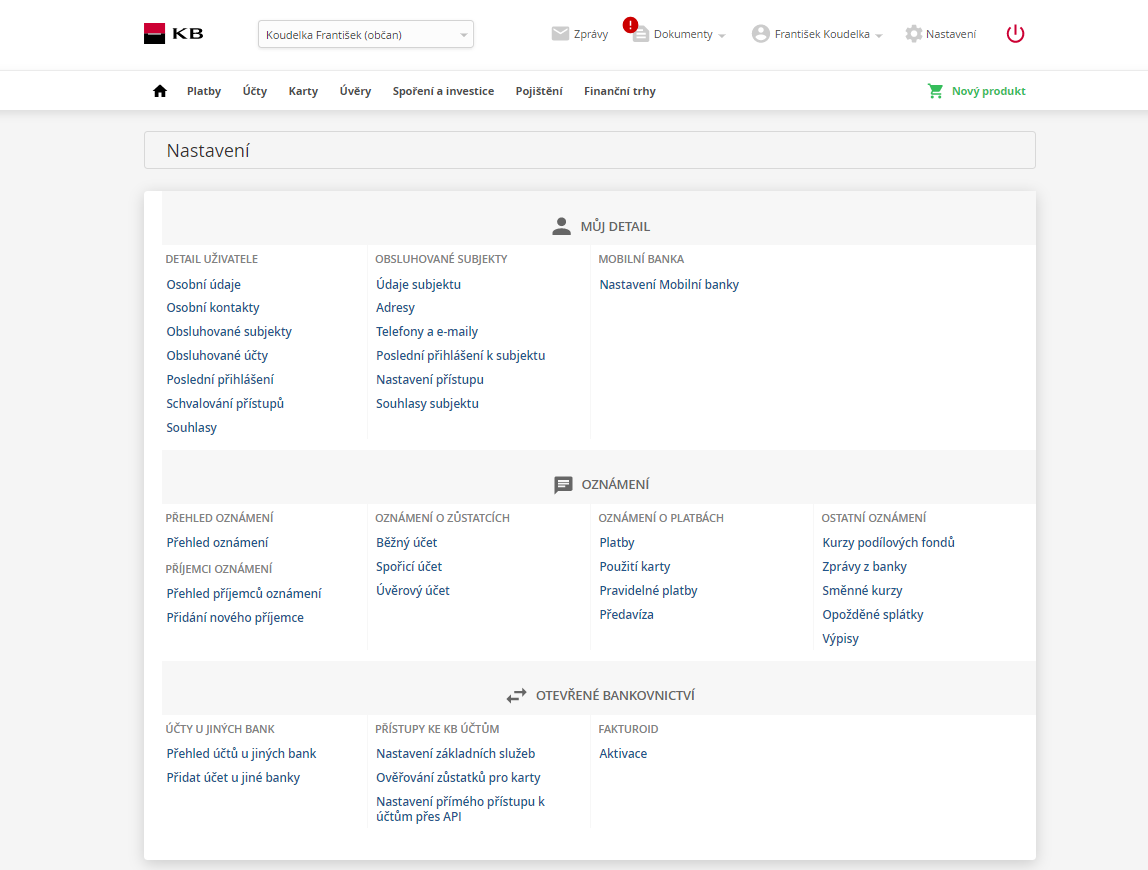Open the Účty menu
This screenshot has width=1148, height=870.
click(x=255, y=91)
